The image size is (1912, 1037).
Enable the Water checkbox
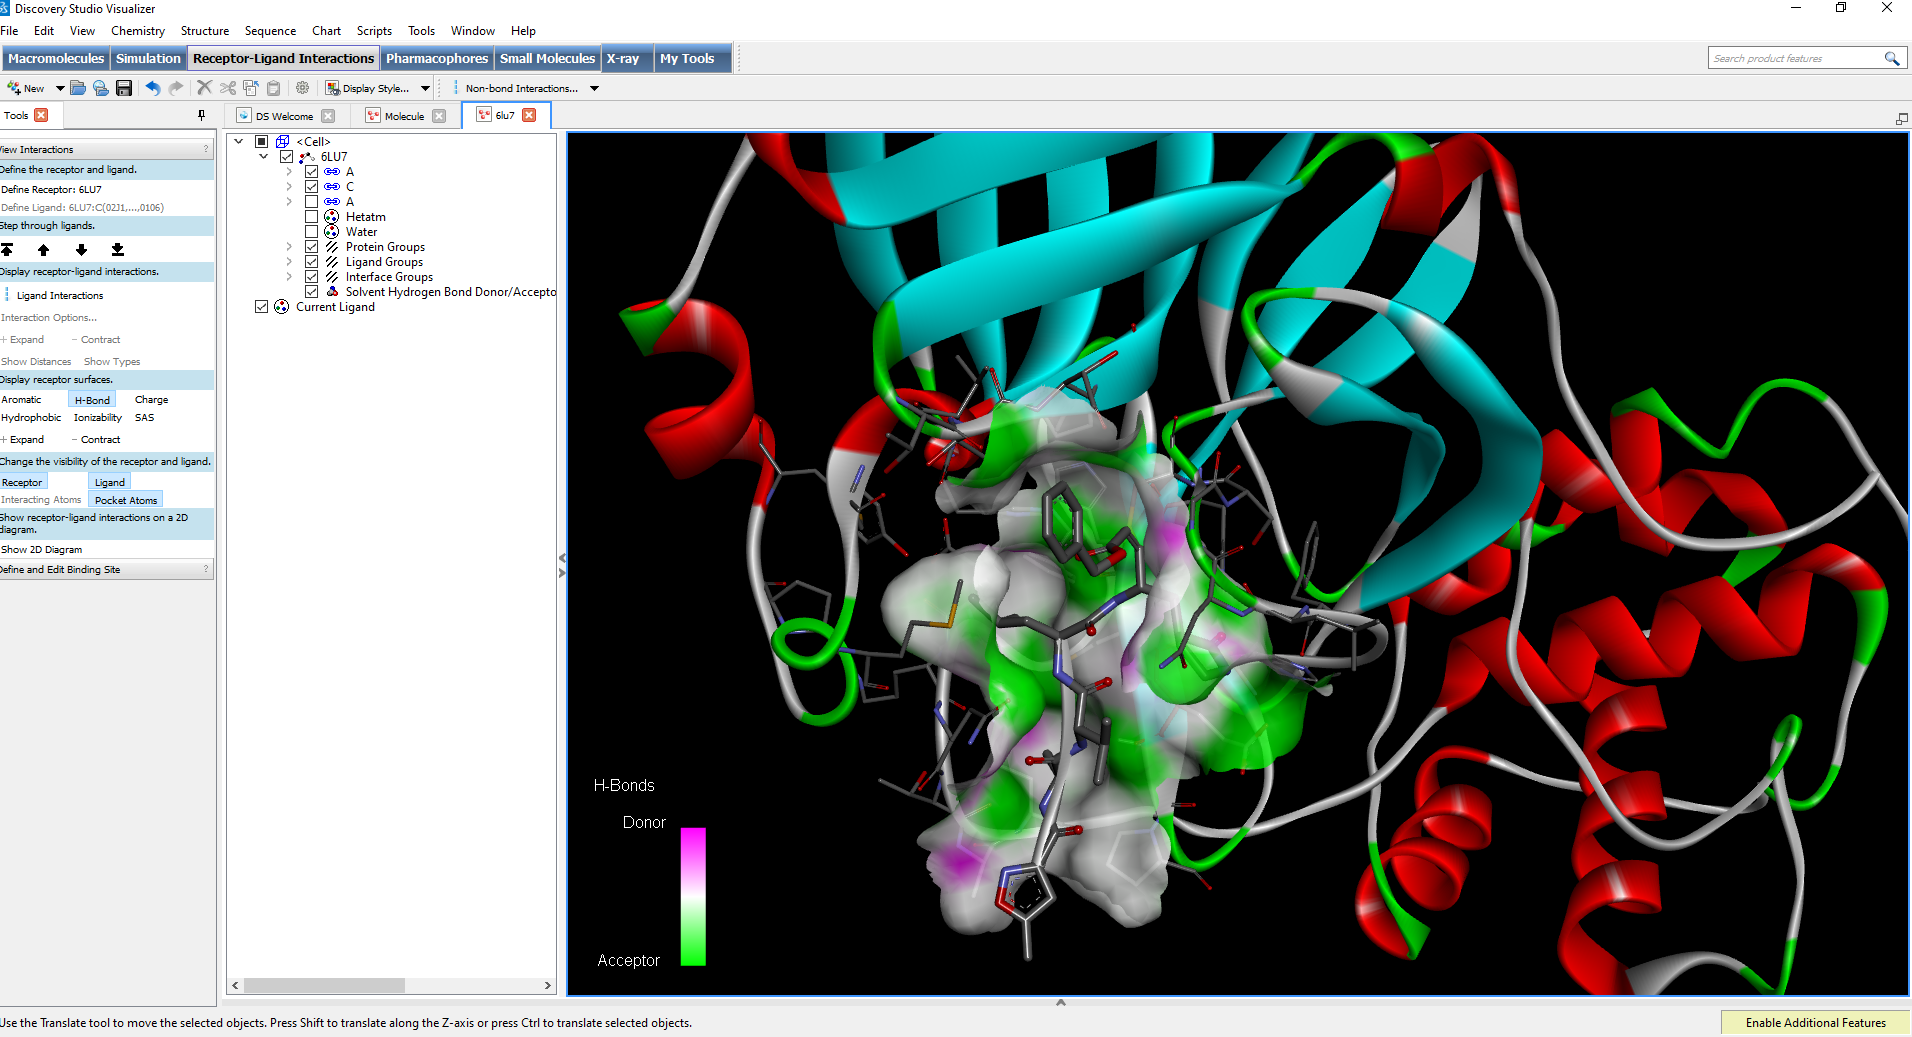(311, 232)
